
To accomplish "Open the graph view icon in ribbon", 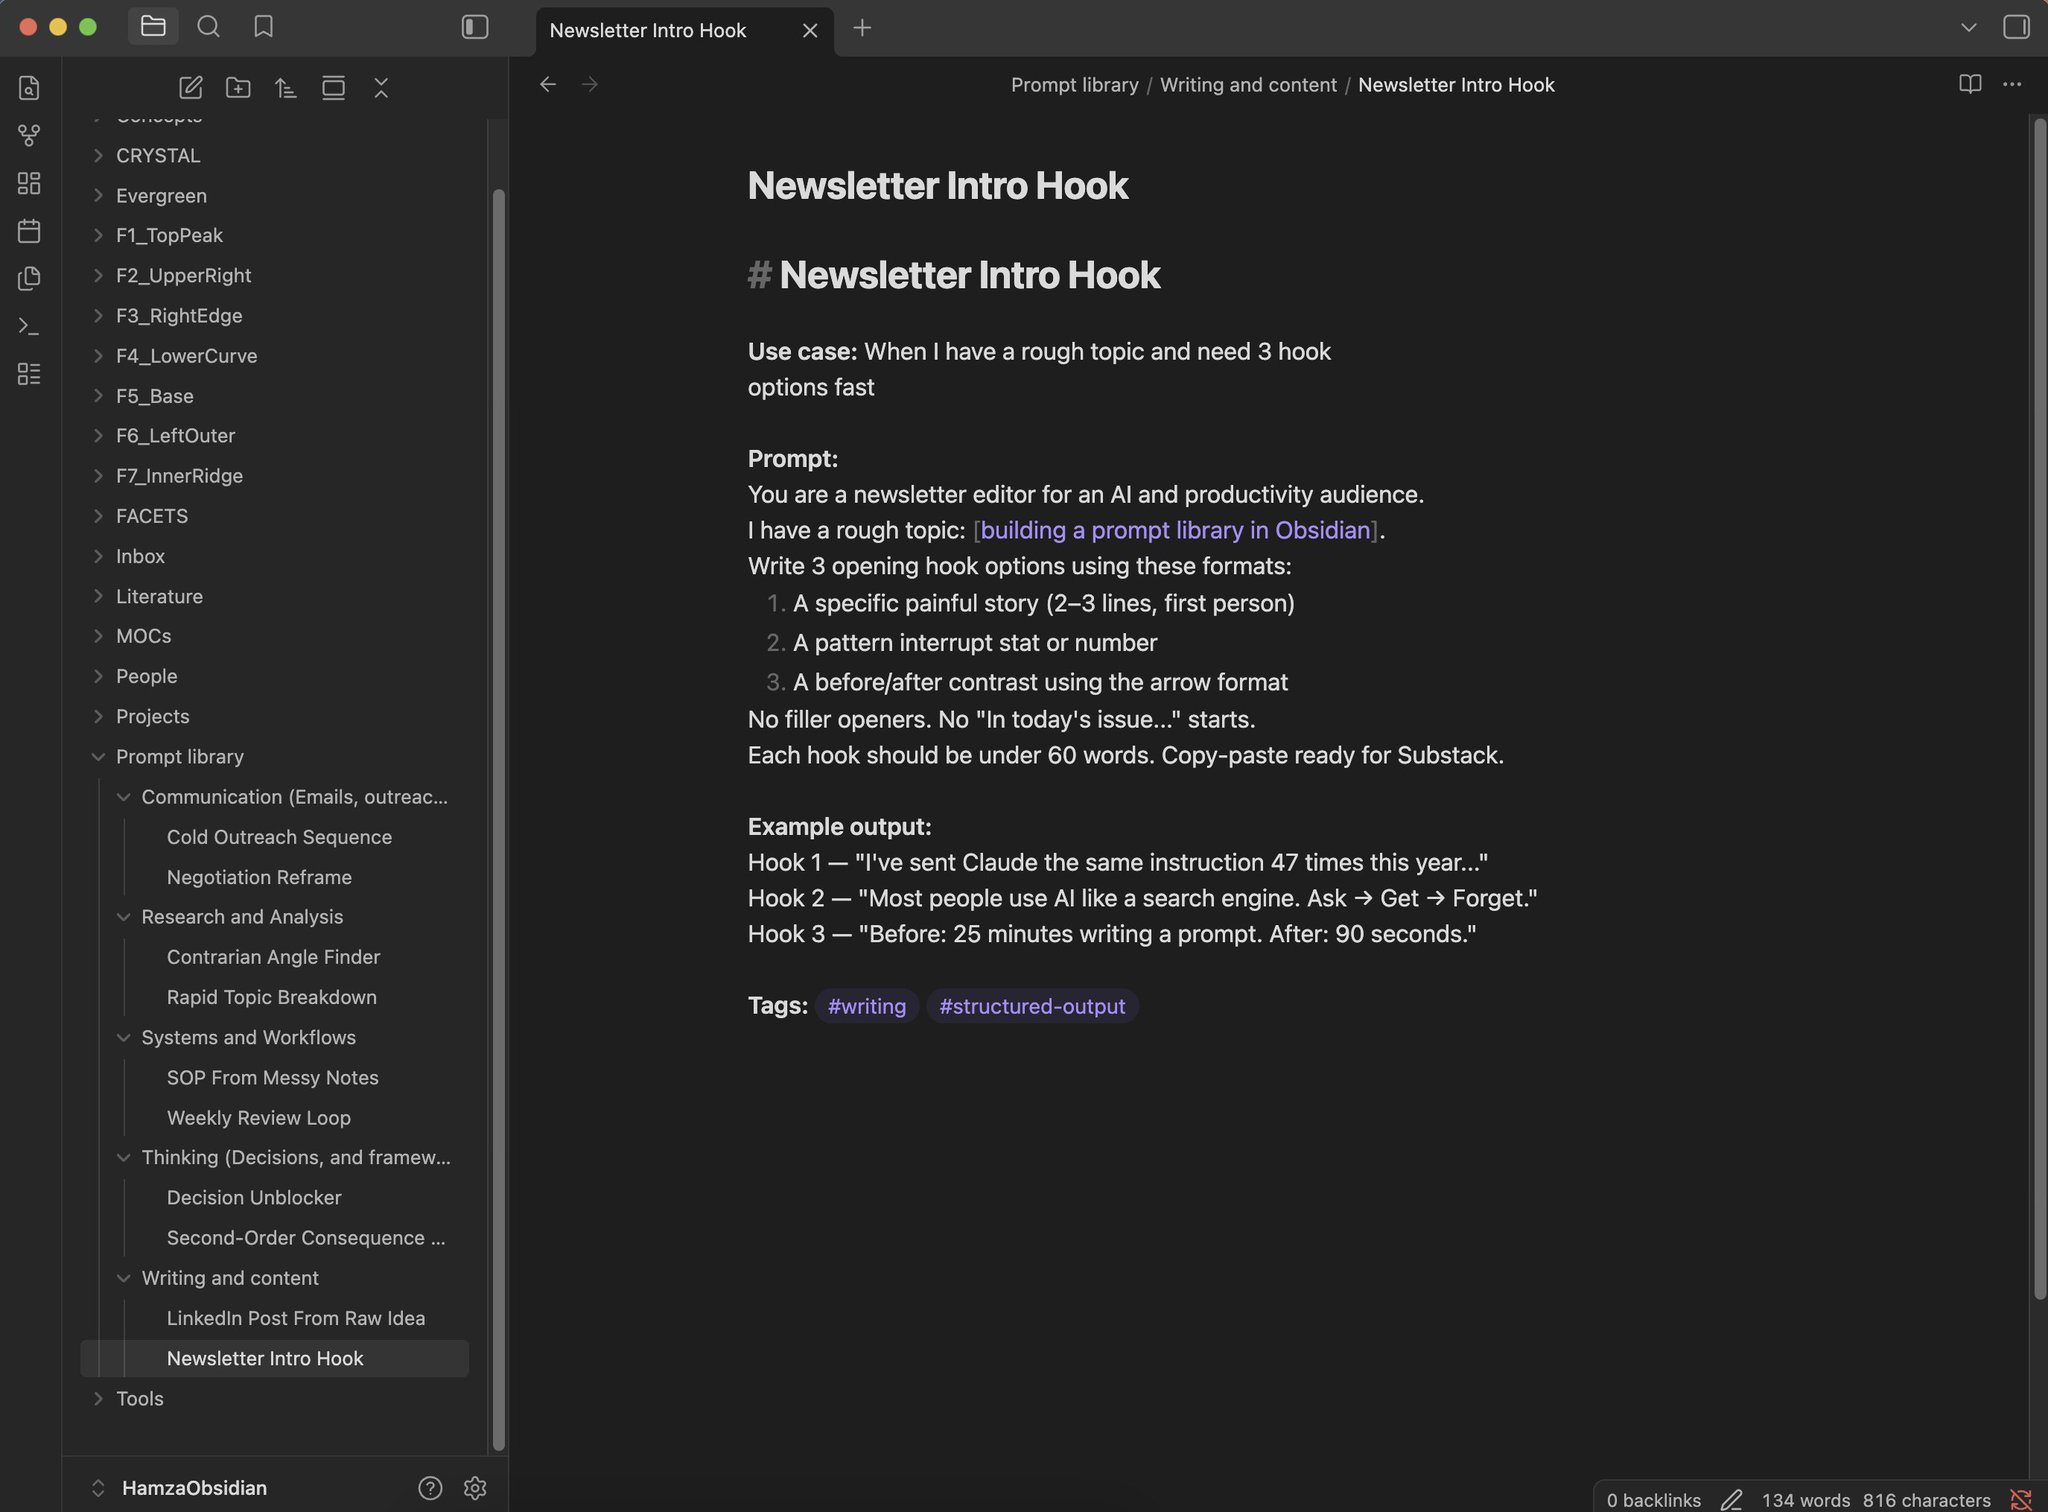I will coord(29,135).
